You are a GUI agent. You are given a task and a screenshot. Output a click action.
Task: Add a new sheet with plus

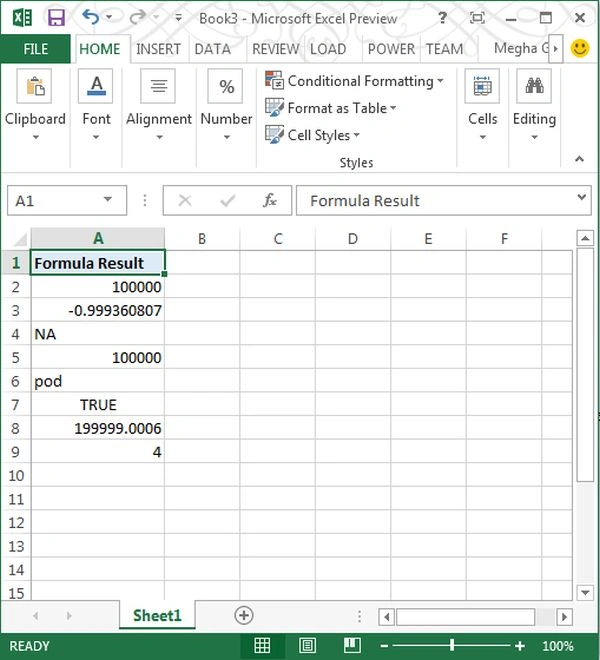tap(244, 615)
